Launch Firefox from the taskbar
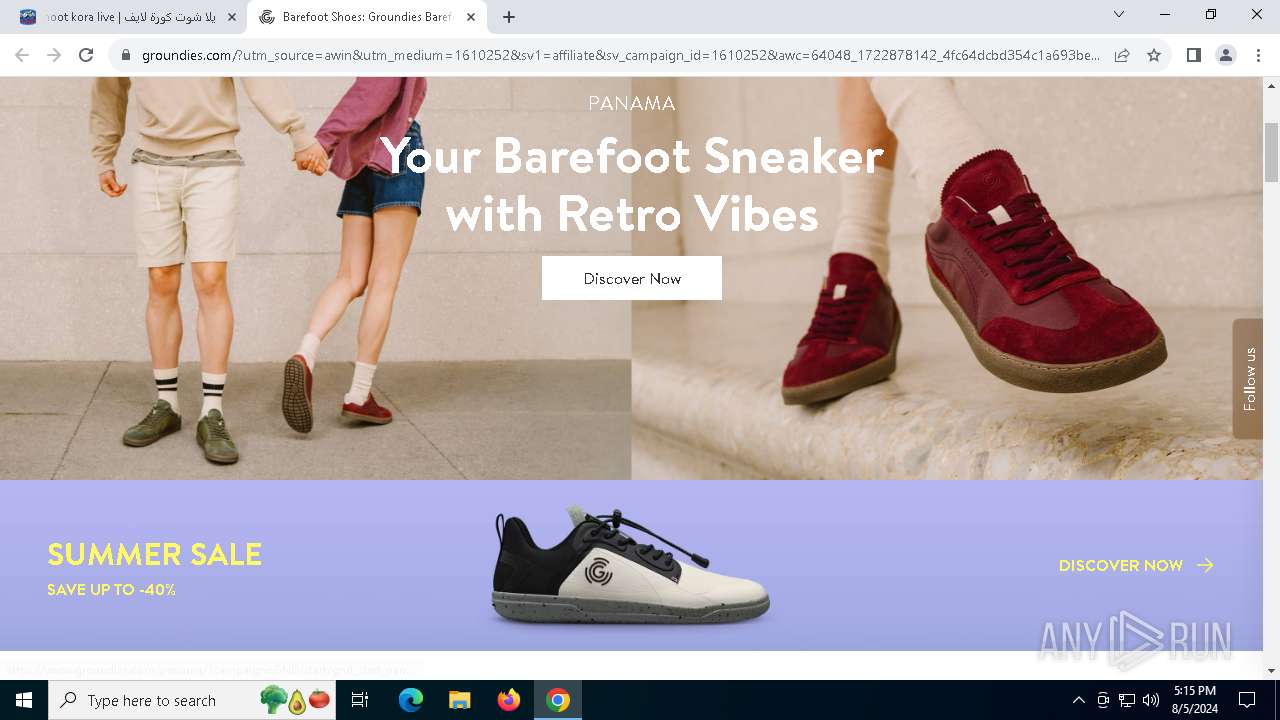Screen dimensions: 1280x720 pos(509,700)
